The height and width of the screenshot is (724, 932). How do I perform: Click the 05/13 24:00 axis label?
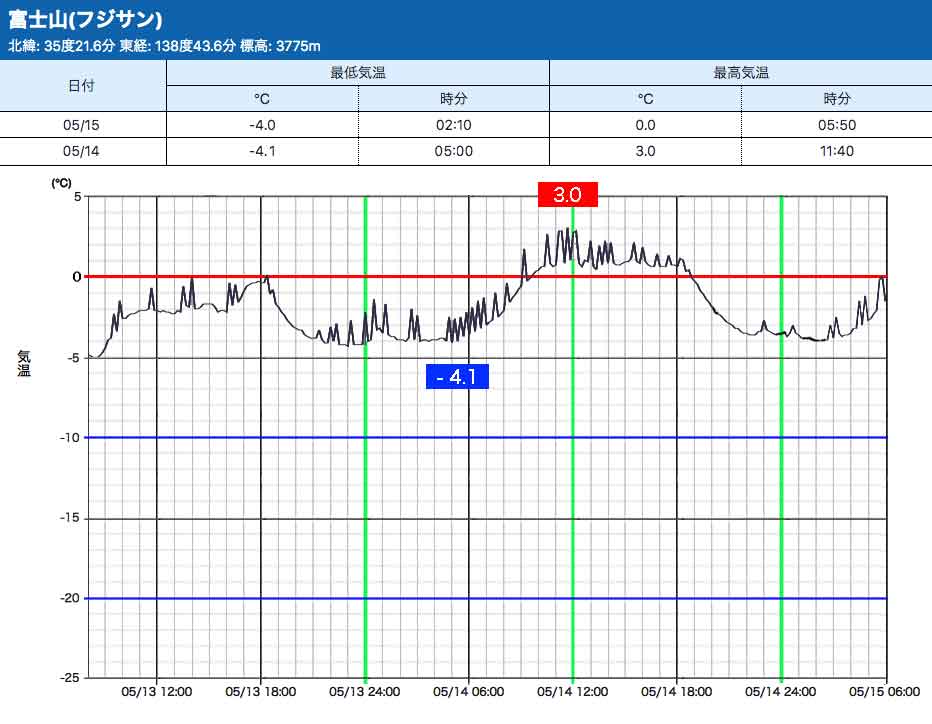click(365, 691)
